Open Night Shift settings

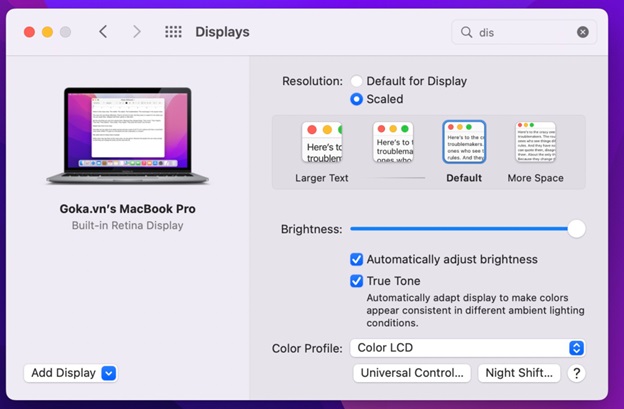pyautogui.click(x=519, y=373)
